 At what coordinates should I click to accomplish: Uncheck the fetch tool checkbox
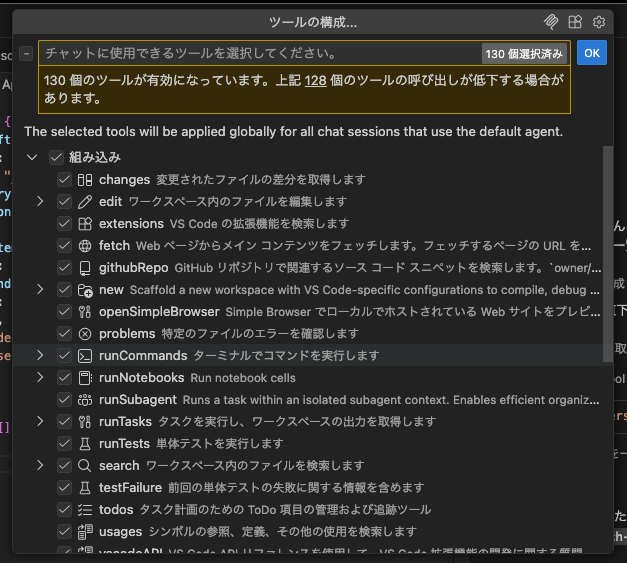(64, 246)
